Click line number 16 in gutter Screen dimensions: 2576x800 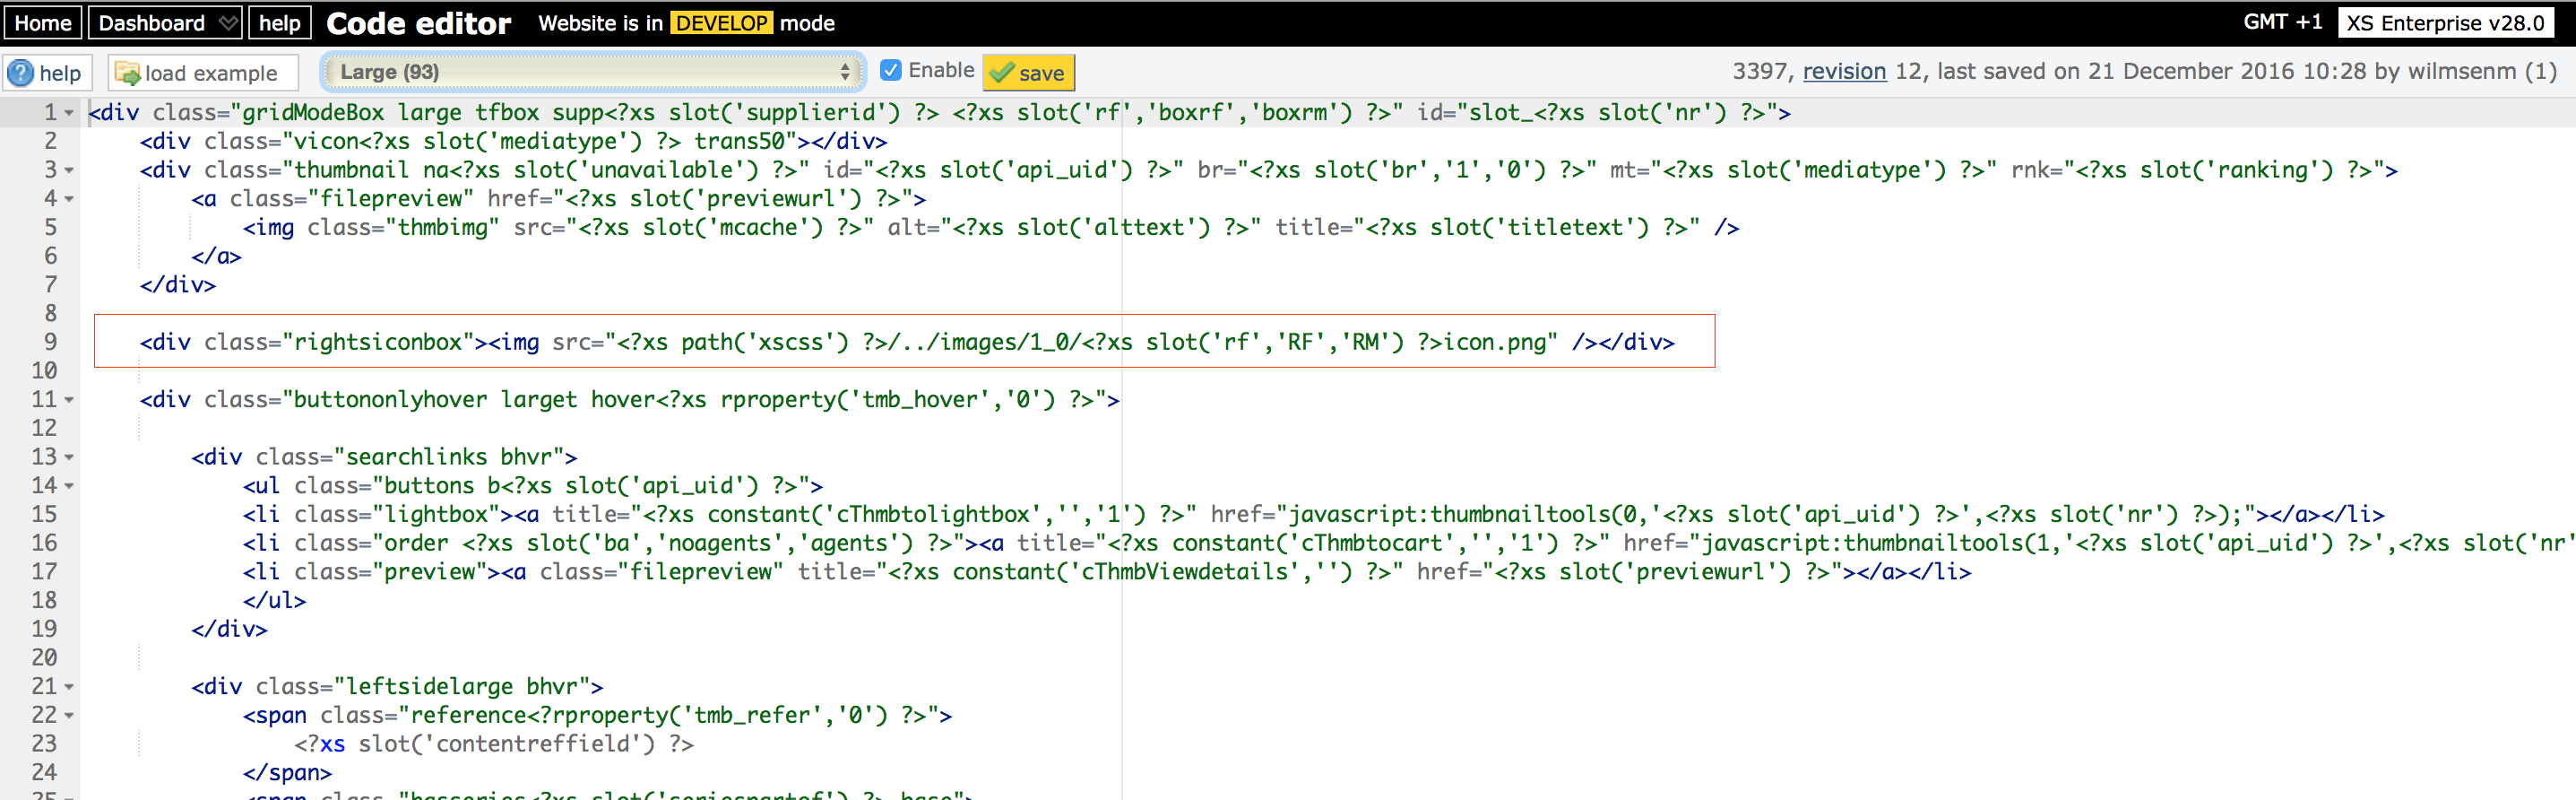pos(44,543)
